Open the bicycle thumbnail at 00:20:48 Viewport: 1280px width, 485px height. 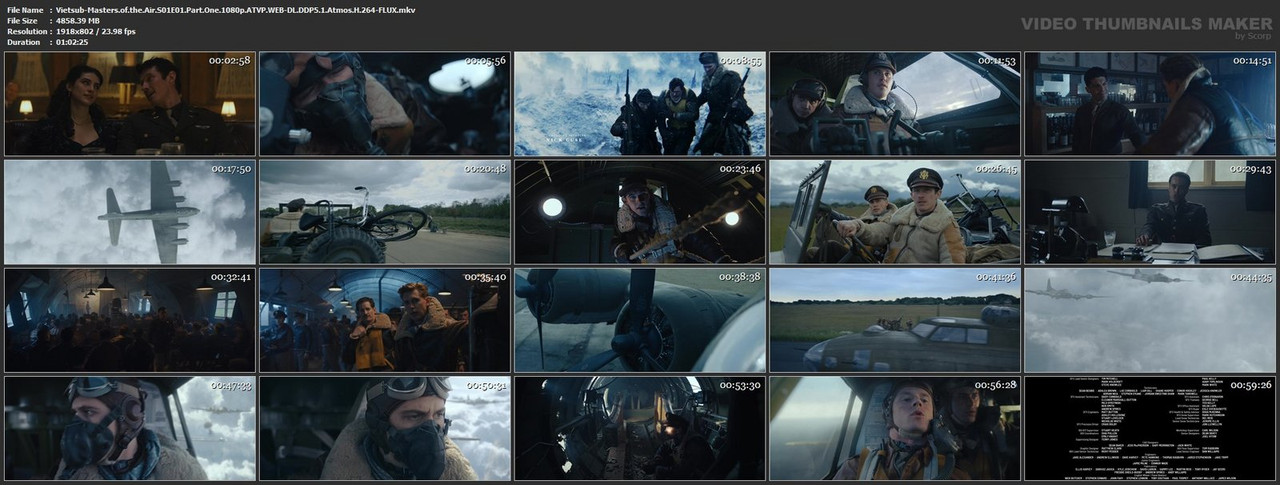click(x=385, y=212)
